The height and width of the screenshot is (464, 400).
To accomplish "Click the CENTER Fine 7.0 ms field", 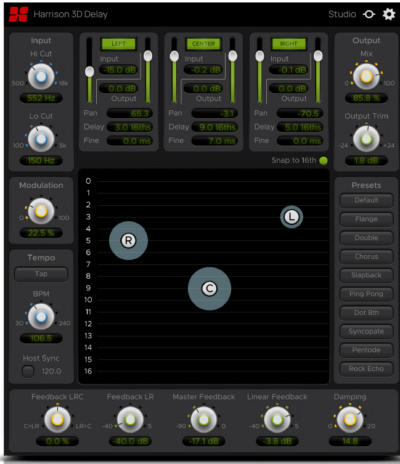I will (214, 141).
